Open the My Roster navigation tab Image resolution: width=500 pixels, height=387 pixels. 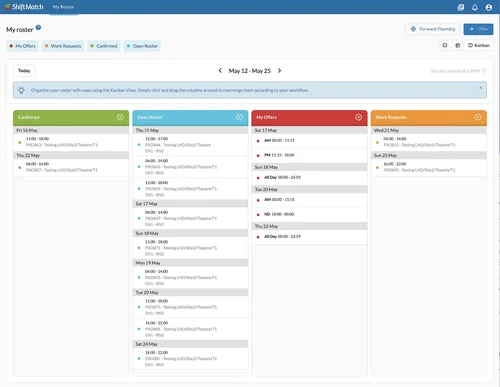click(x=63, y=7)
